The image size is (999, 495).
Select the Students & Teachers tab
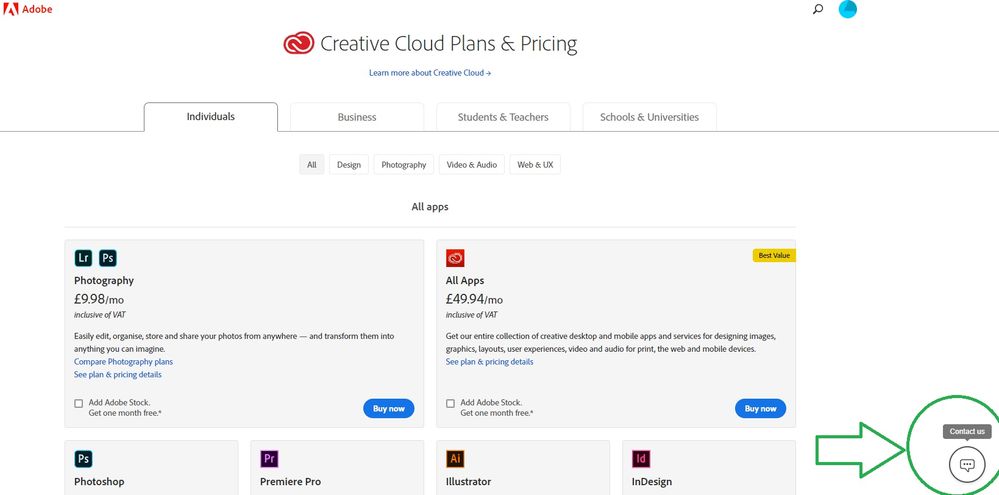pyautogui.click(x=503, y=117)
